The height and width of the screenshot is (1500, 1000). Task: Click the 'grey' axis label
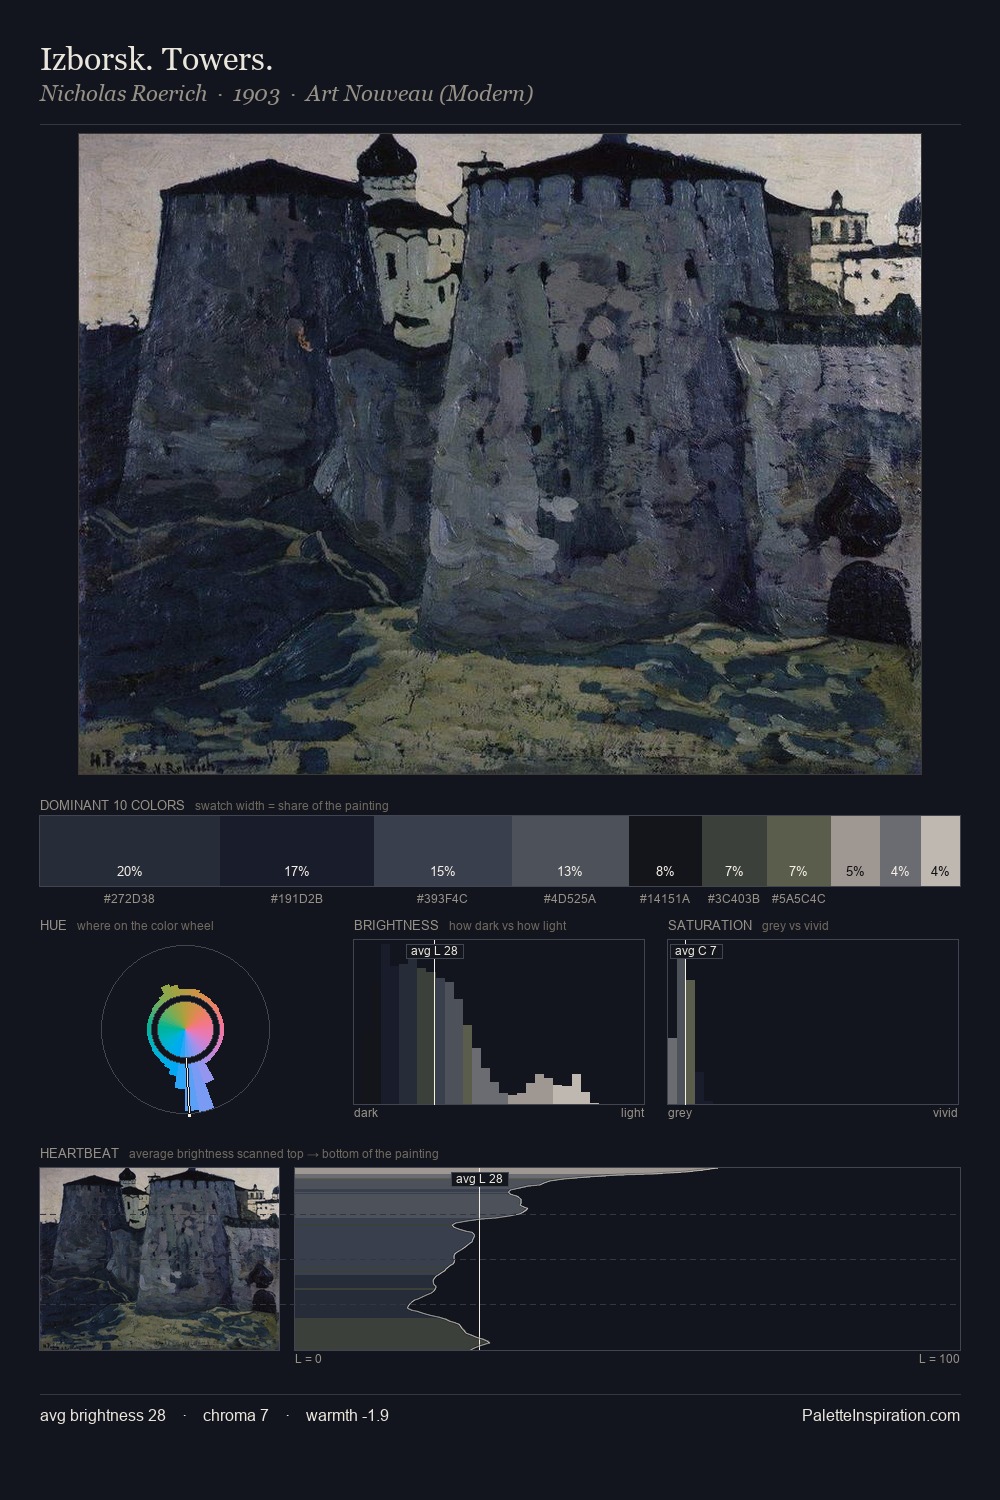(680, 1113)
